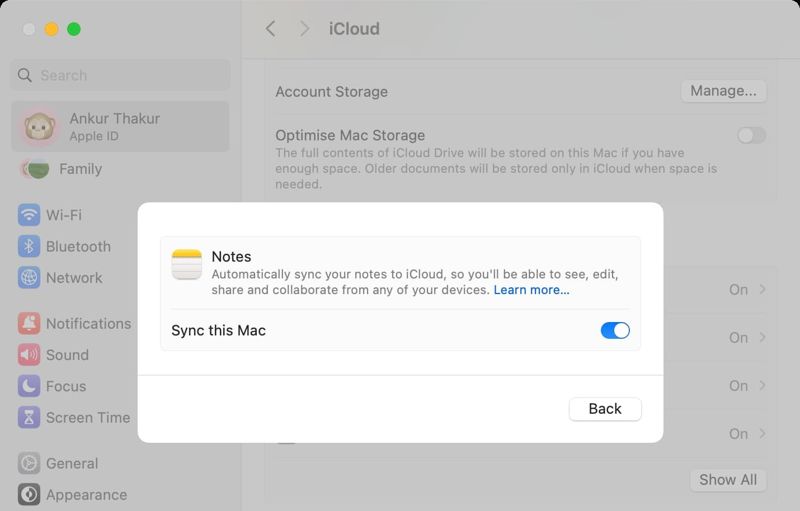Expand the first On row chevron
This screenshot has width=800, height=511.
point(763,290)
